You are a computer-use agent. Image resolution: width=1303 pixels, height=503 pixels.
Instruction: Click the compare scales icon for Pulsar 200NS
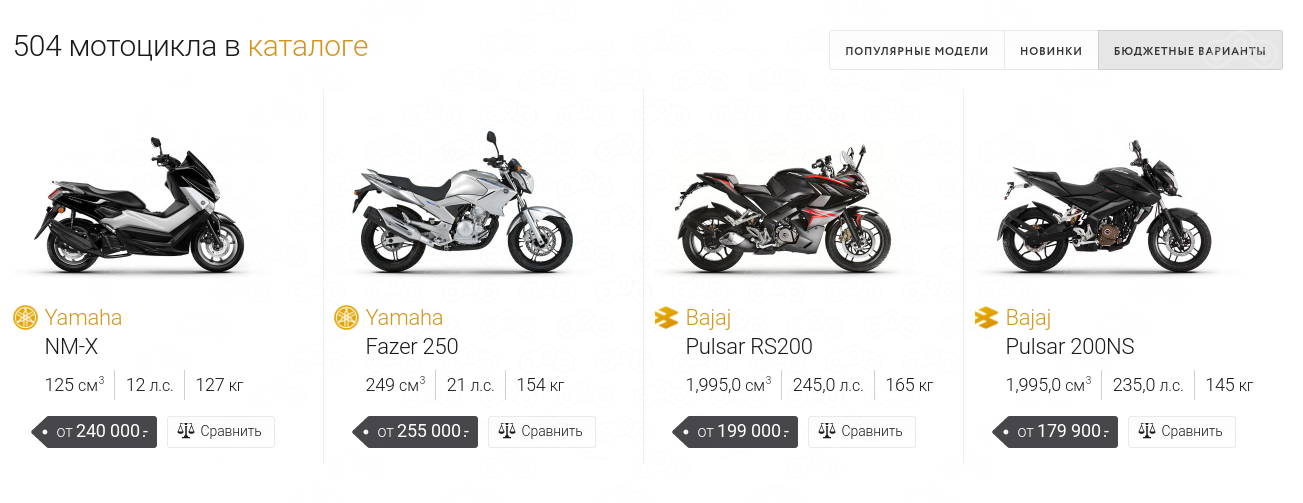[1147, 431]
